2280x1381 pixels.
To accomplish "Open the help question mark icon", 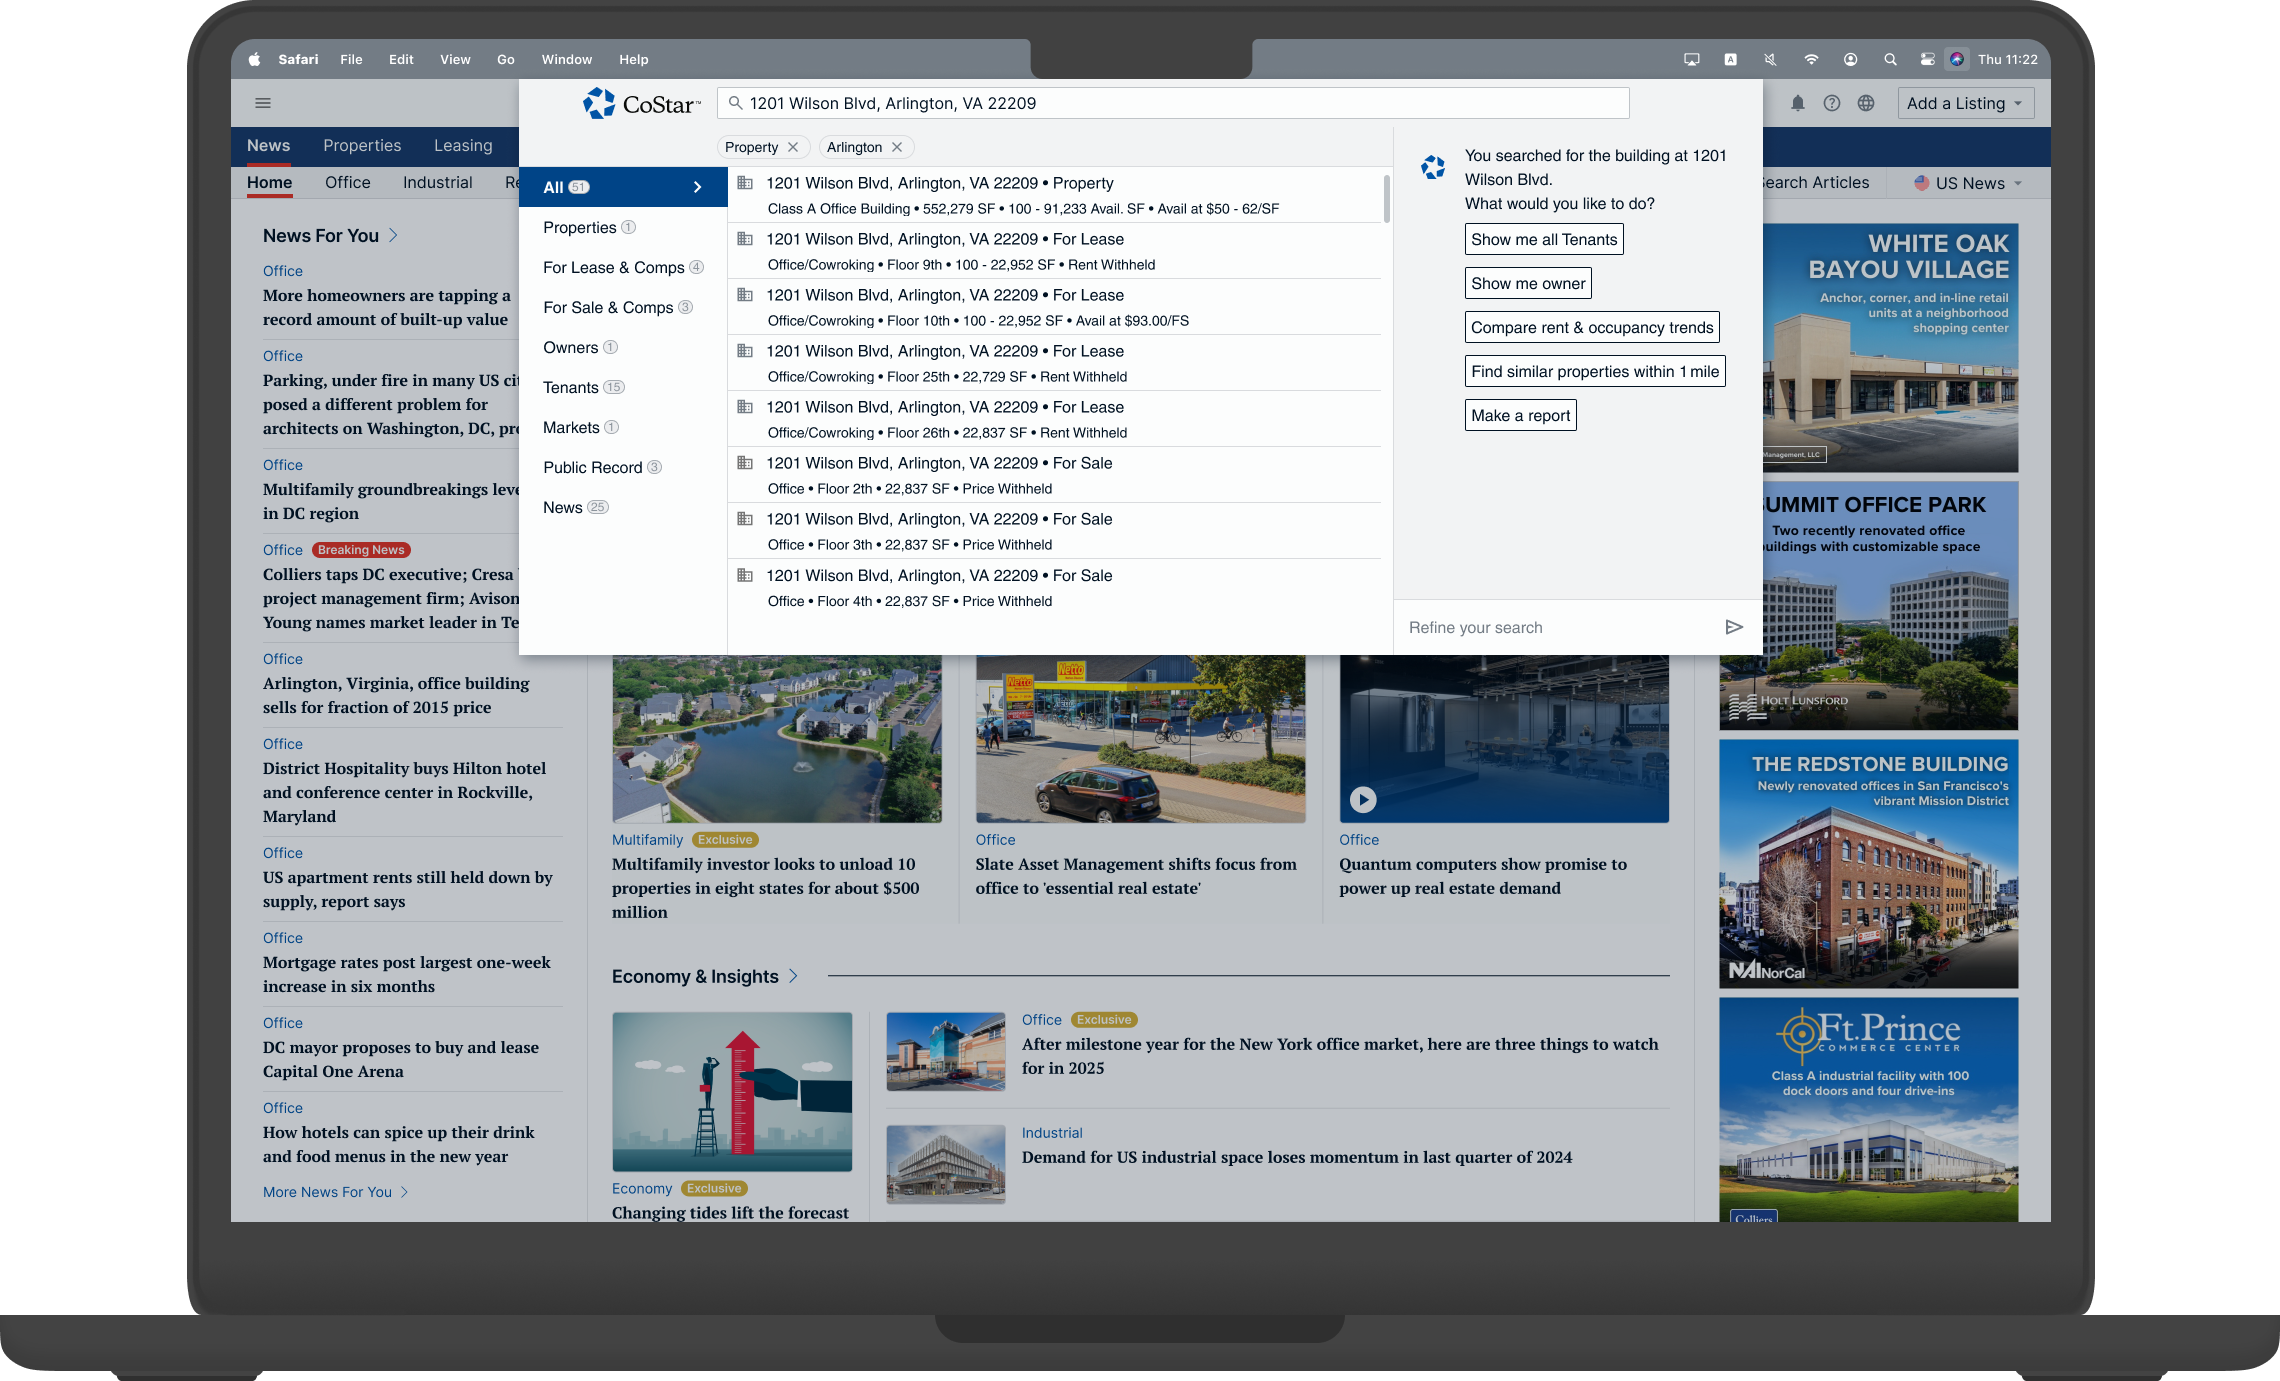I will tap(1831, 103).
